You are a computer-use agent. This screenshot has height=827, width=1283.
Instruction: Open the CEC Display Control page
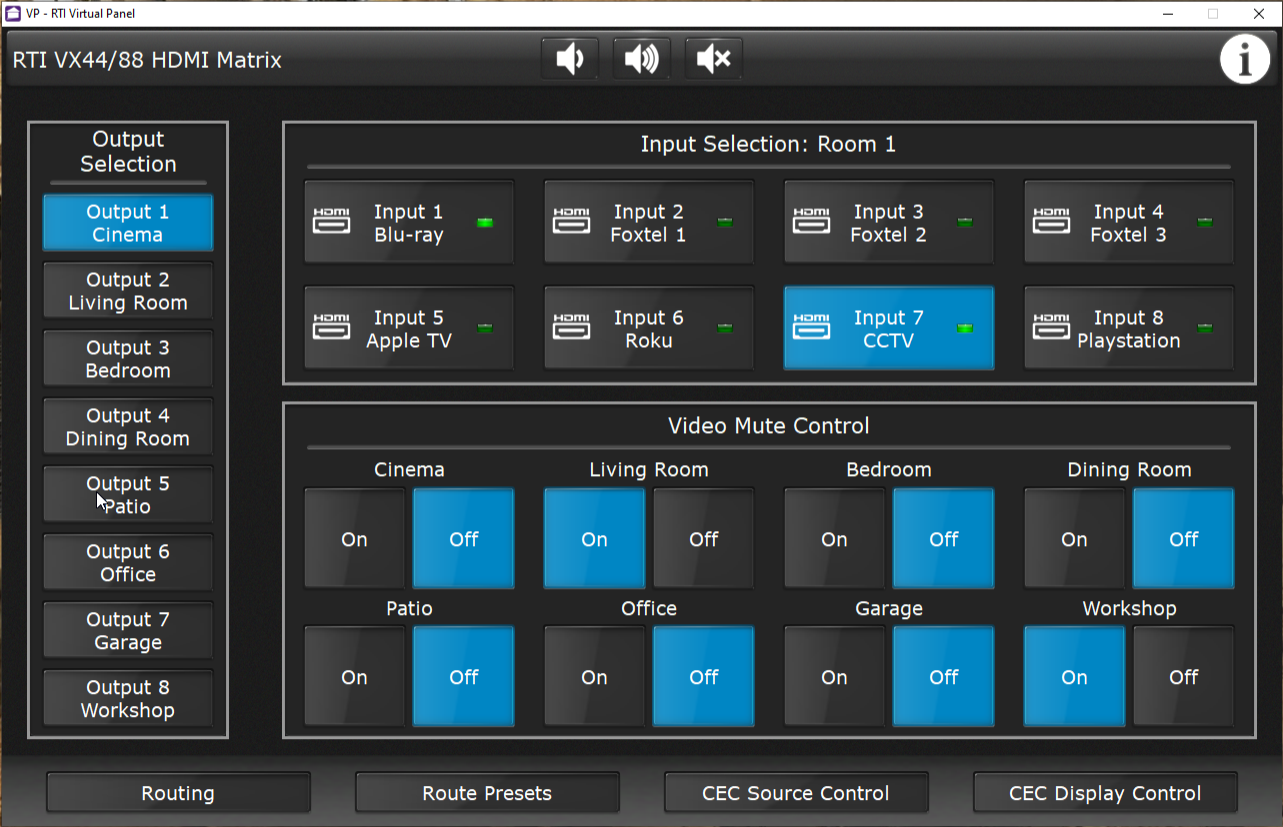tap(1105, 793)
